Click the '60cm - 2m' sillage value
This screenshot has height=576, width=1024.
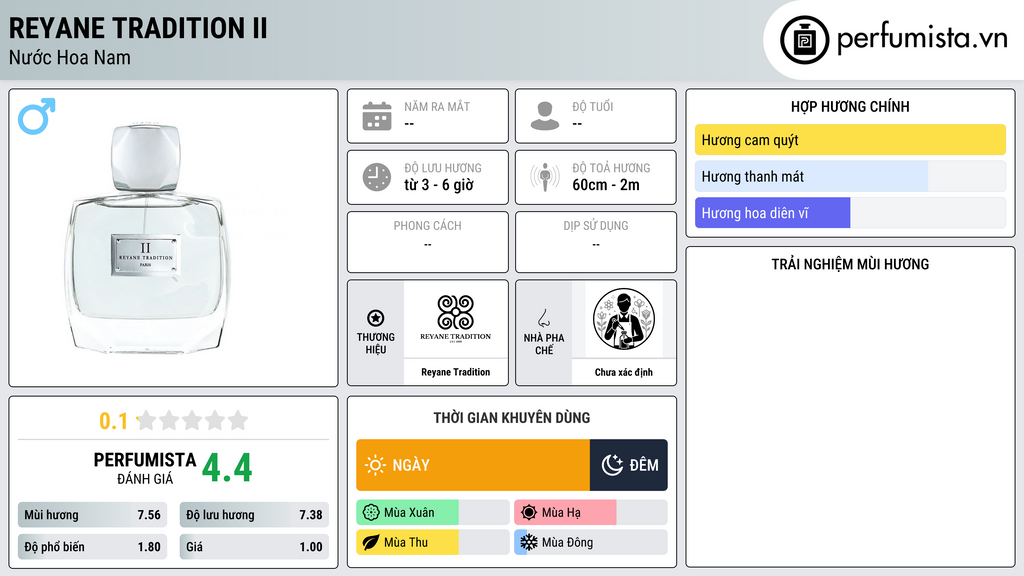(605, 185)
